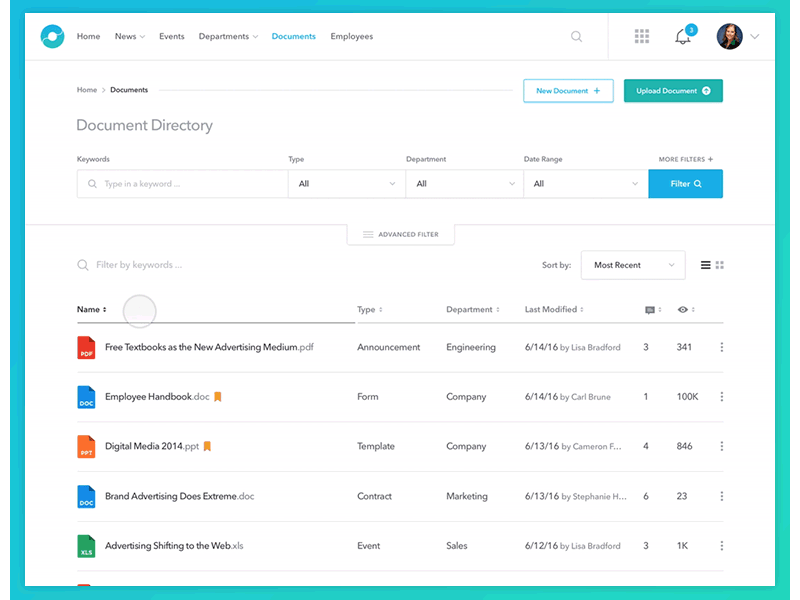The width and height of the screenshot is (800, 600).
Task: Click the New Document button
Action: tap(568, 91)
